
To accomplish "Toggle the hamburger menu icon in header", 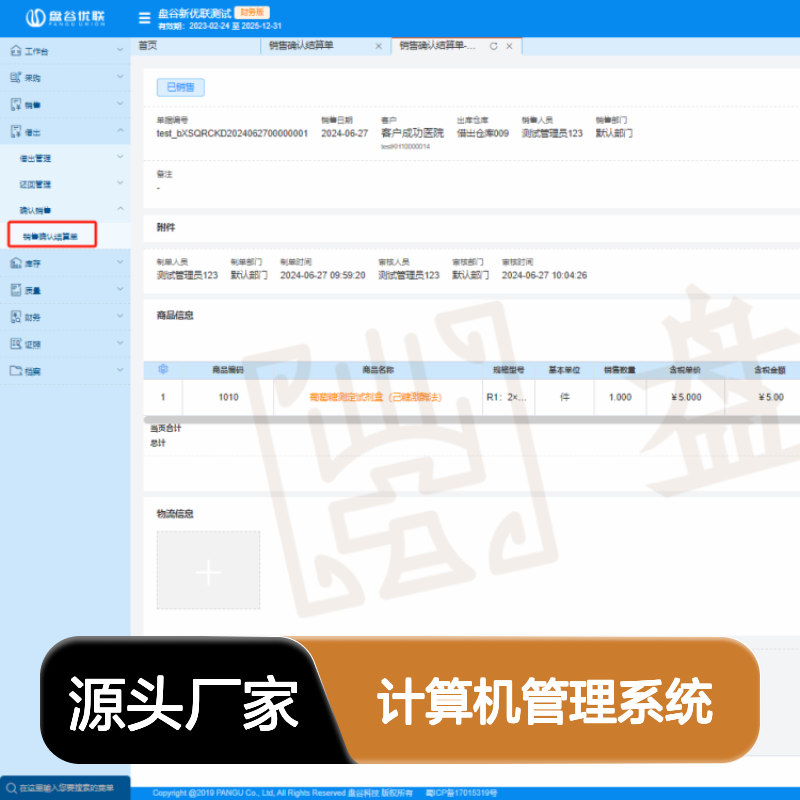I will point(144,18).
